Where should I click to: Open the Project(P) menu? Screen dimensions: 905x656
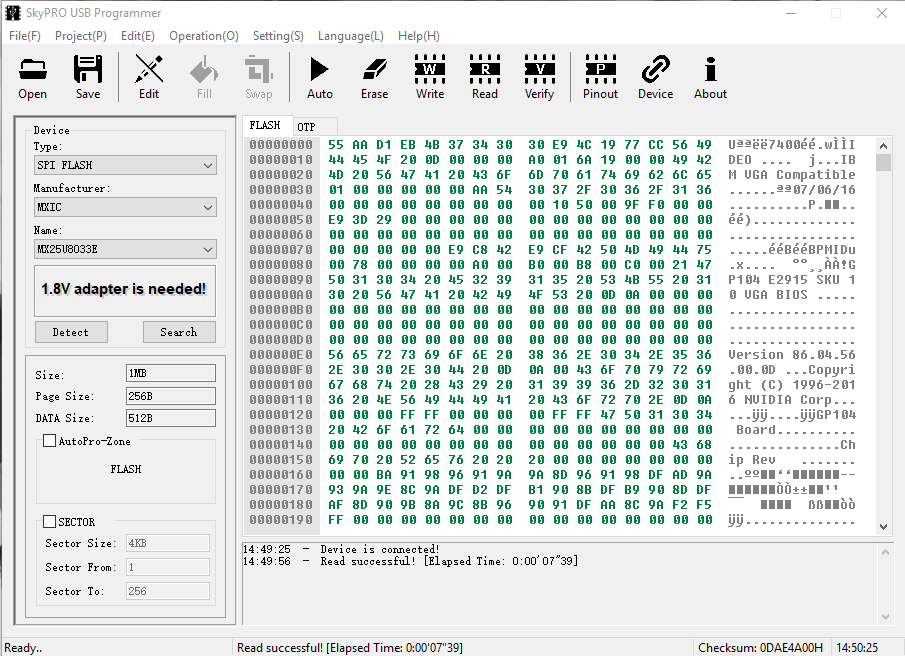point(81,36)
